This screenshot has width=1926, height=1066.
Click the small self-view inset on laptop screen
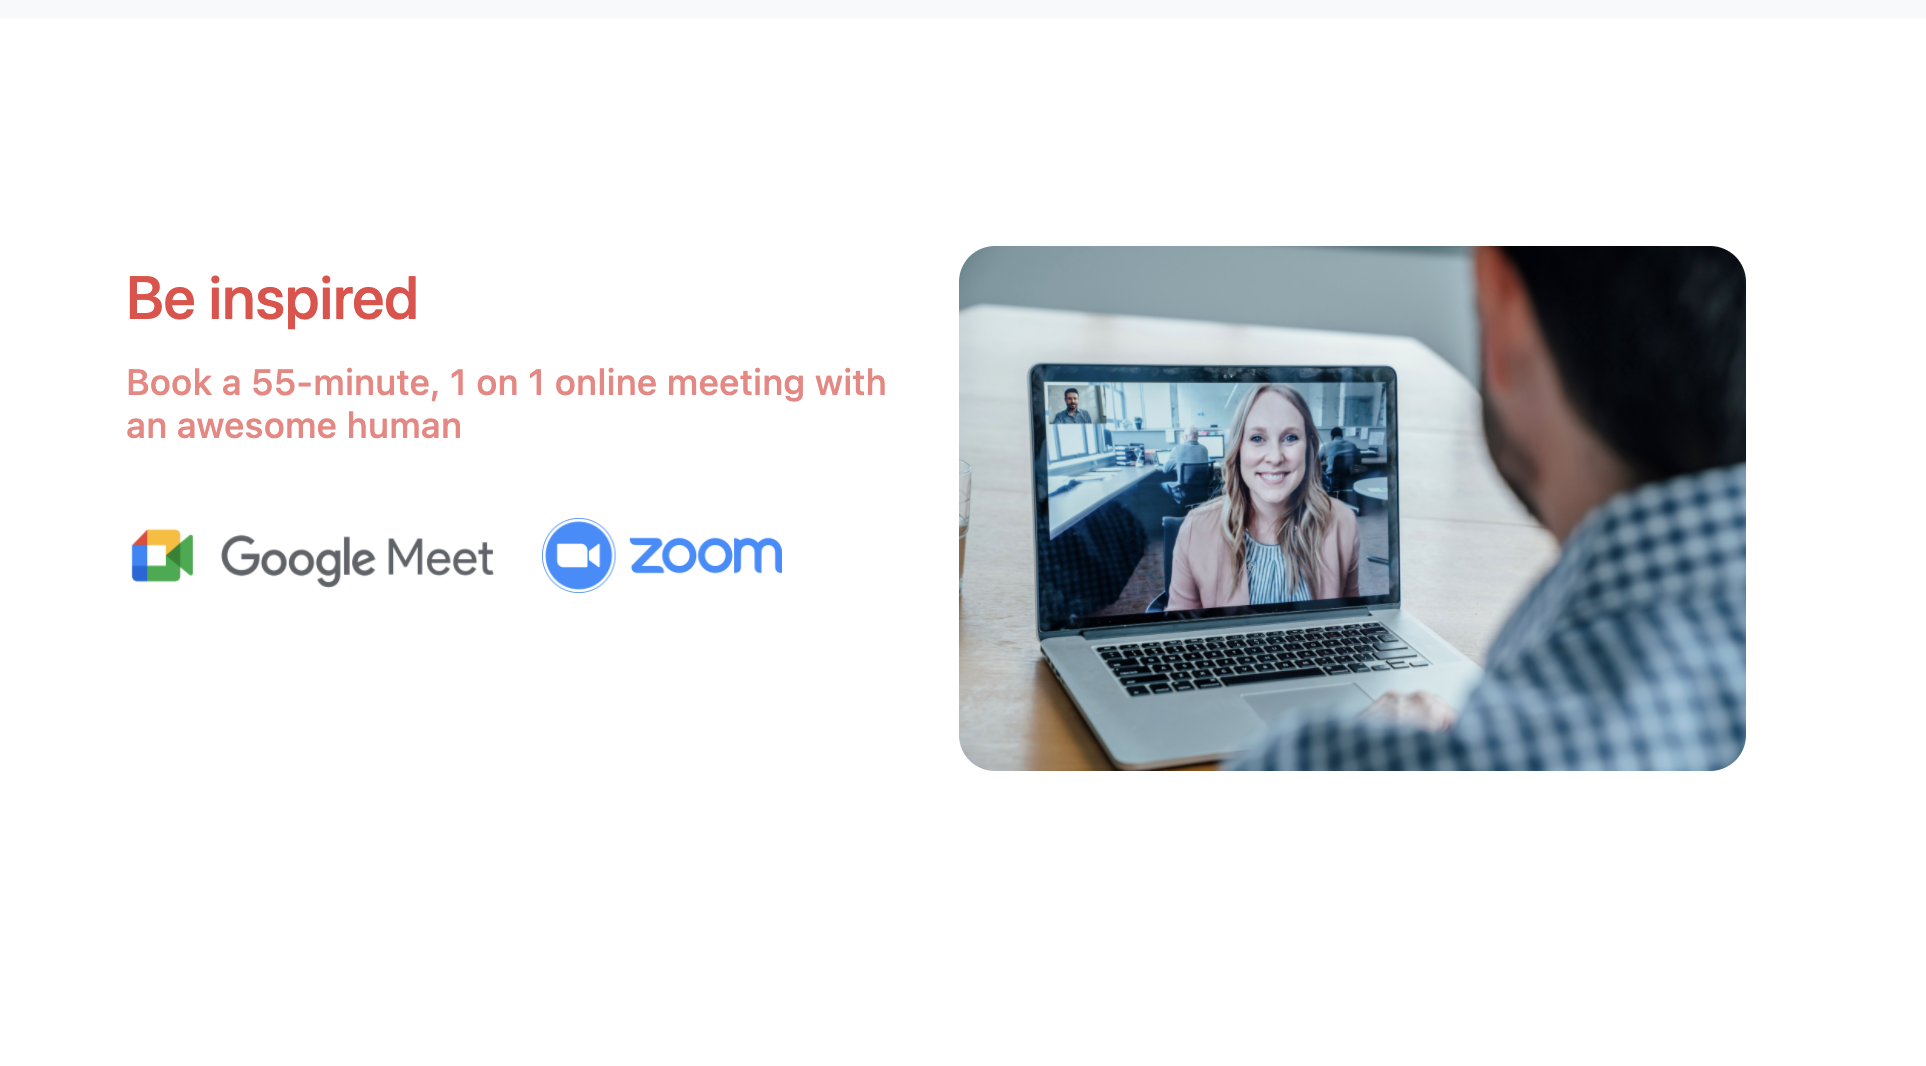pos(1071,406)
